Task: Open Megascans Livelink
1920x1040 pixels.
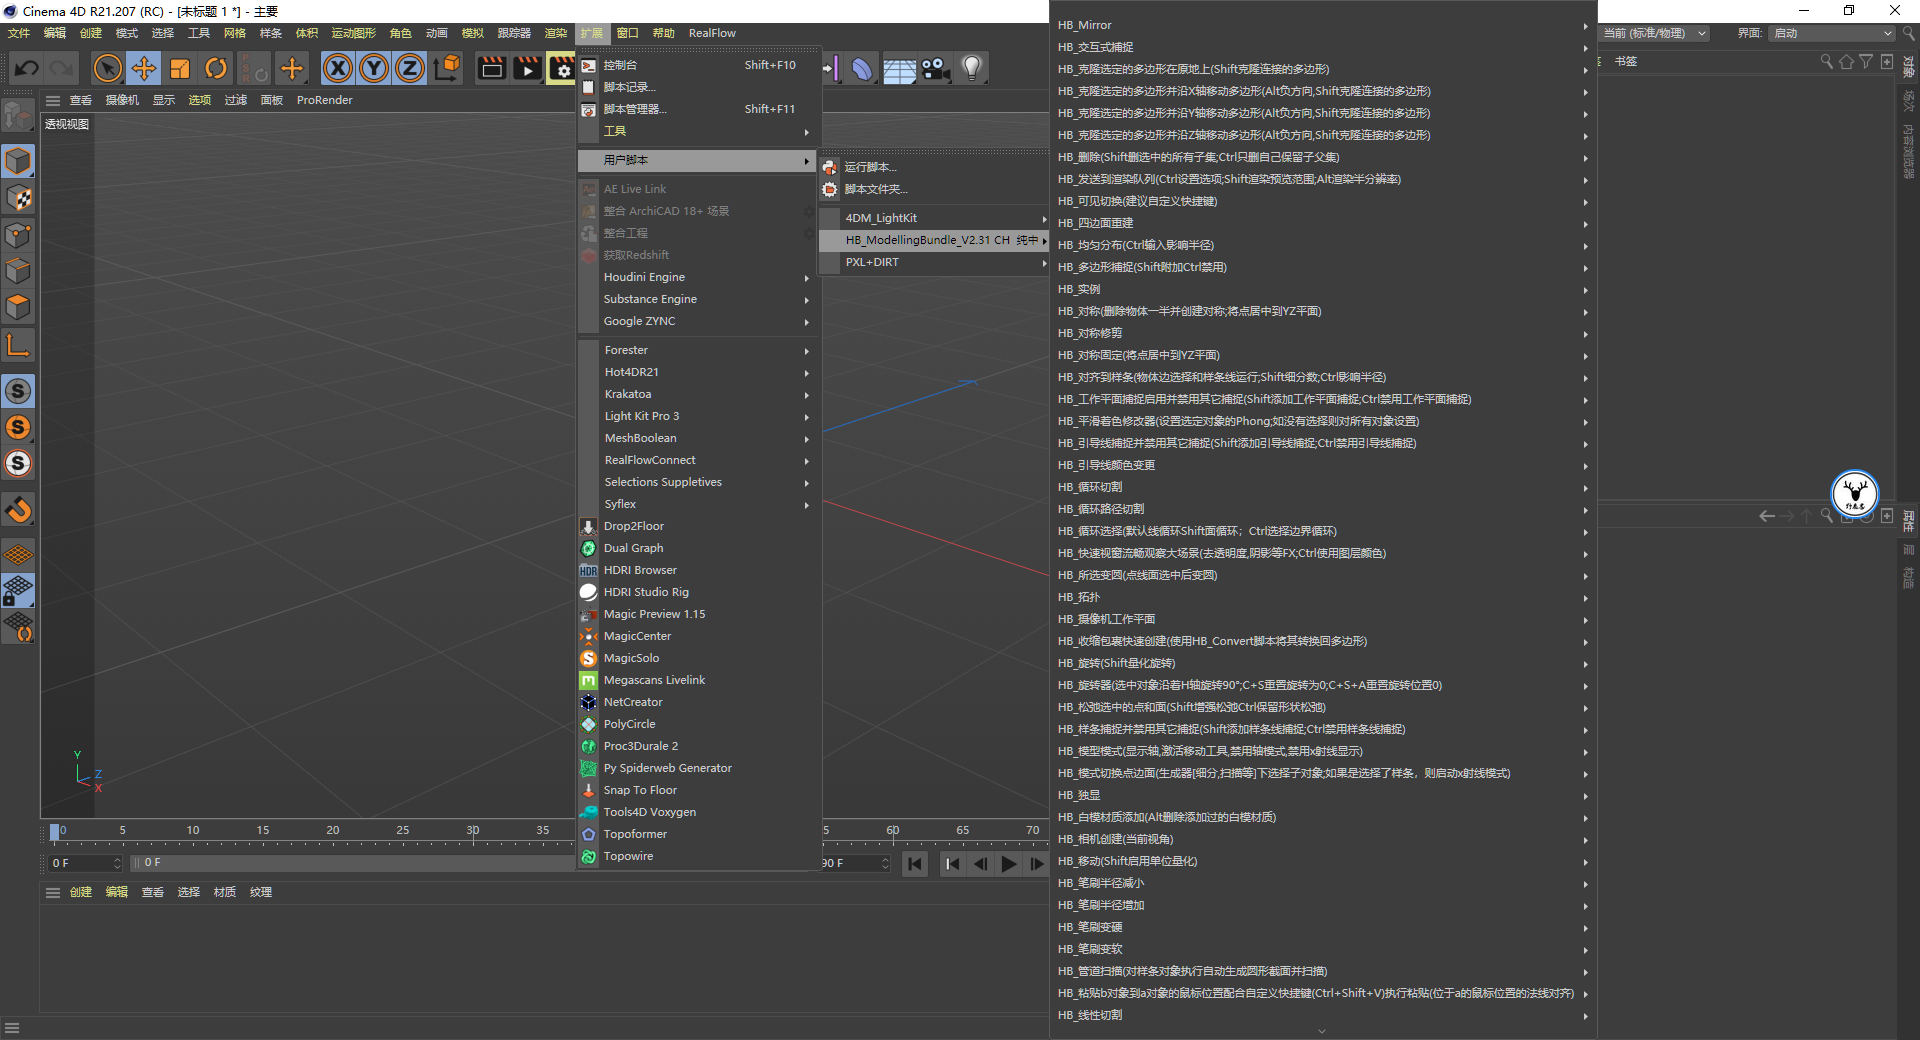Action: (x=699, y=680)
